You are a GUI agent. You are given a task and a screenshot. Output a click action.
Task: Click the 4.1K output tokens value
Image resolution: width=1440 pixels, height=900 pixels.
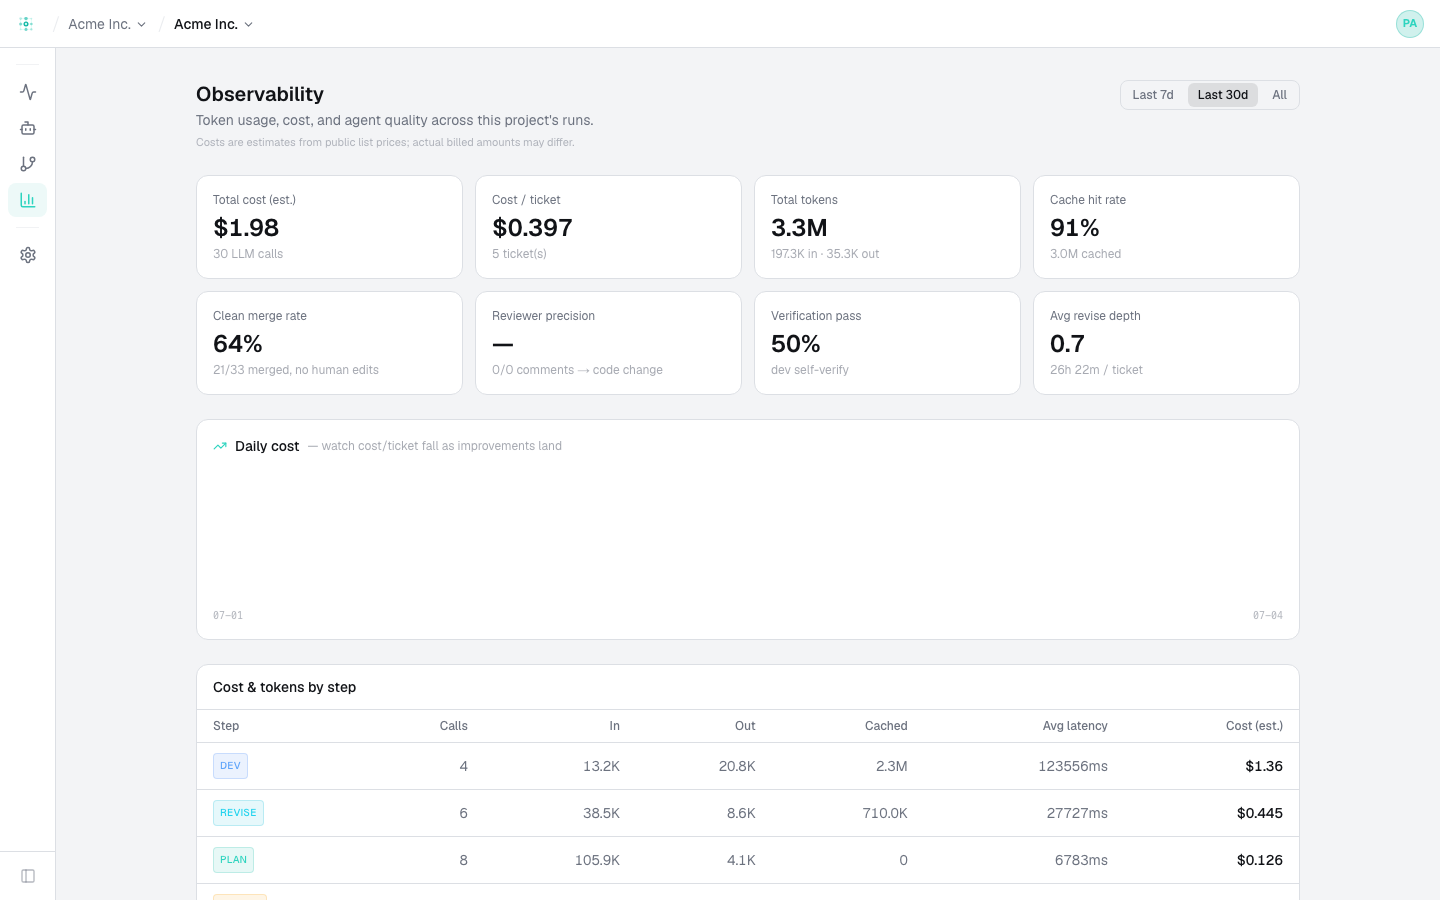point(741,860)
